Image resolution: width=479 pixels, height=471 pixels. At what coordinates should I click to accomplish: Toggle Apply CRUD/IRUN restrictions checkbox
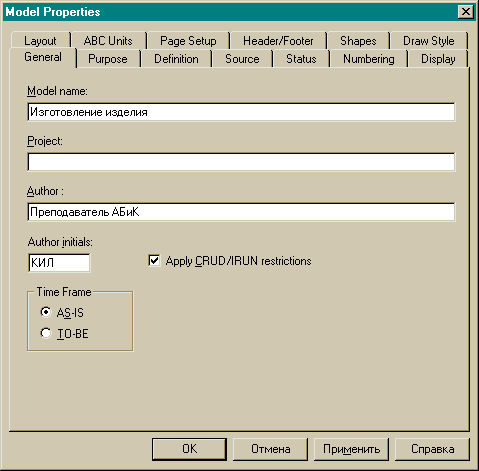[154, 261]
